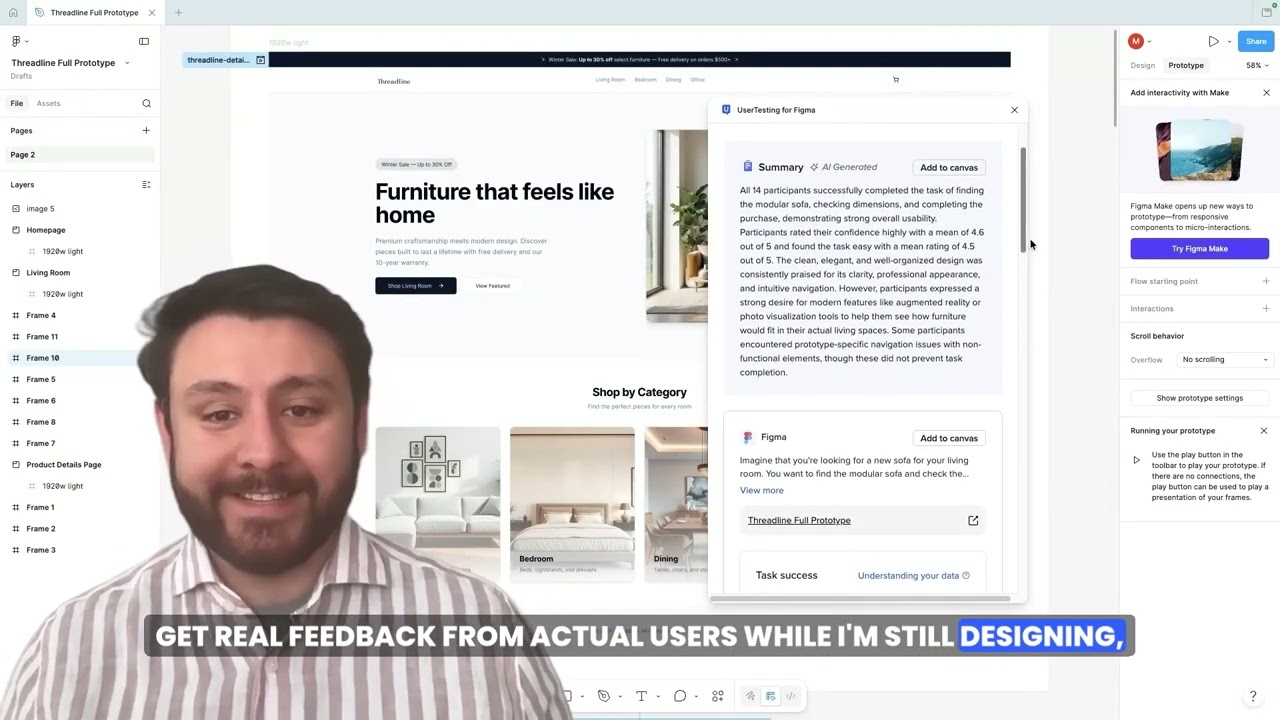Viewport: 1280px width, 720px height.
Task: Open a new tab with plus icon
Action: tap(178, 12)
